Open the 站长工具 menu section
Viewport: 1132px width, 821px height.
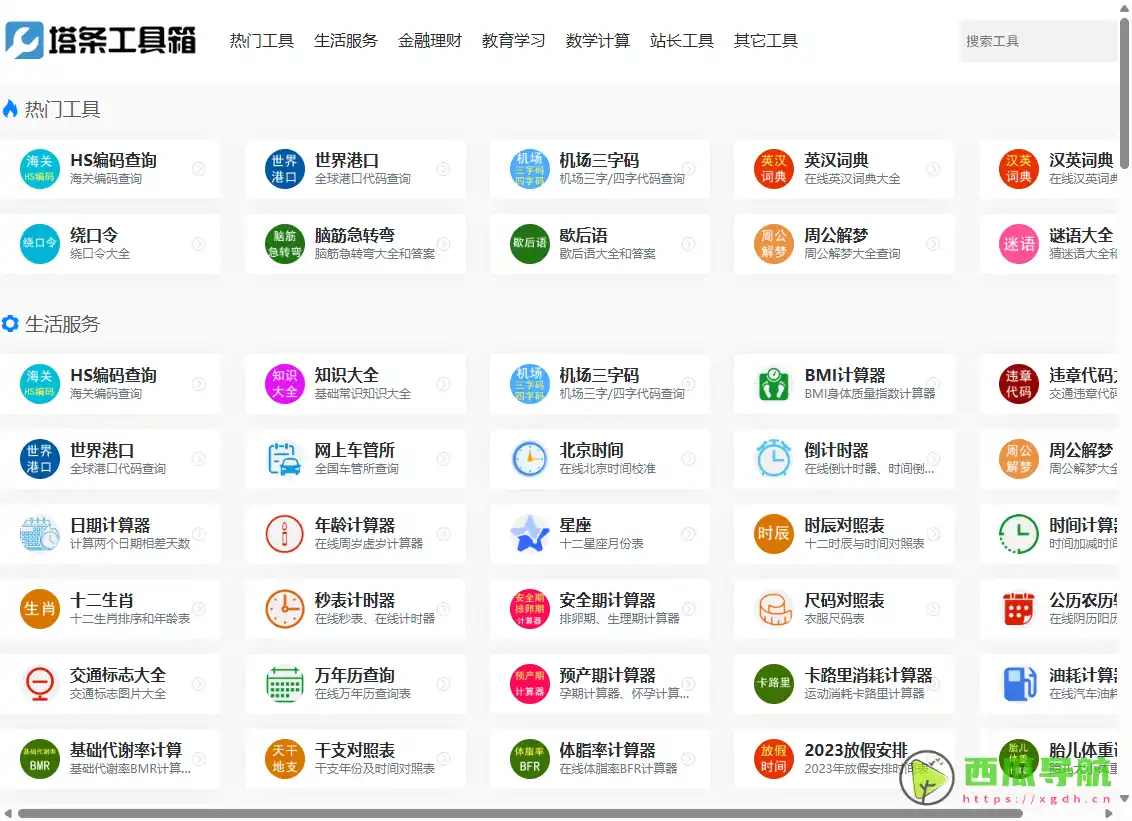682,41
